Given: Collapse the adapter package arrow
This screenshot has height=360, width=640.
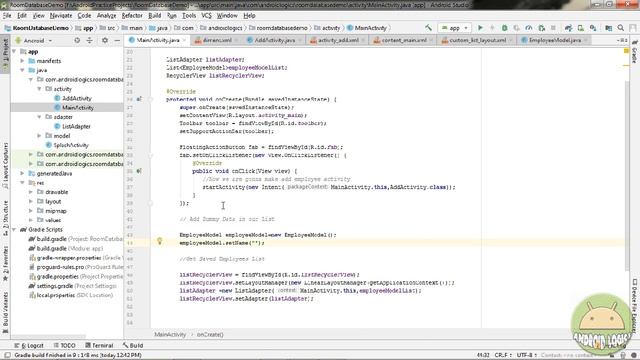Looking at the screenshot, I should coord(40,117).
